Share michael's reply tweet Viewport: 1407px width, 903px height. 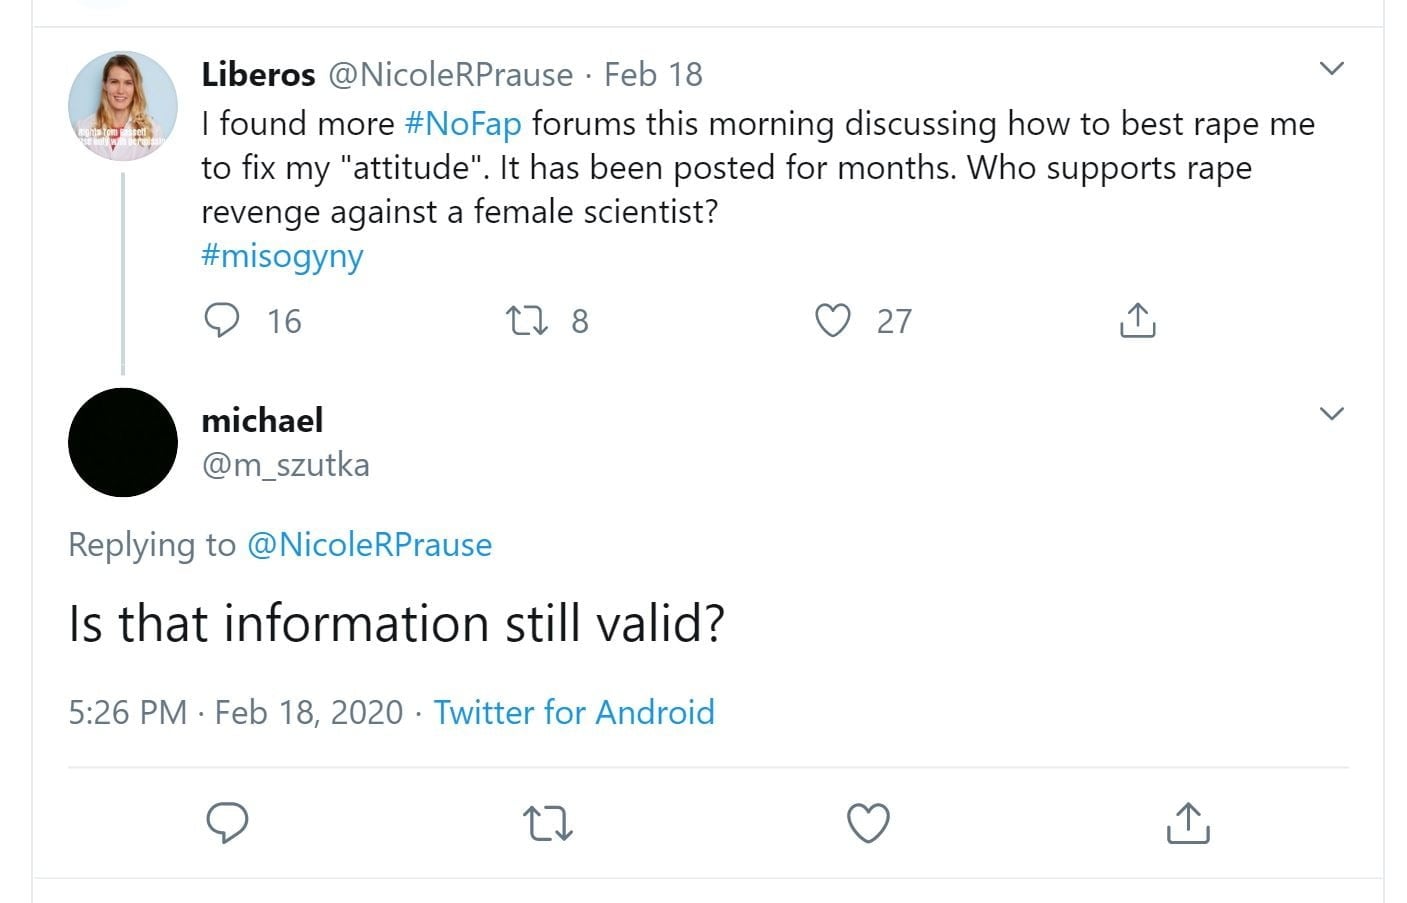[x=1188, y=823]
